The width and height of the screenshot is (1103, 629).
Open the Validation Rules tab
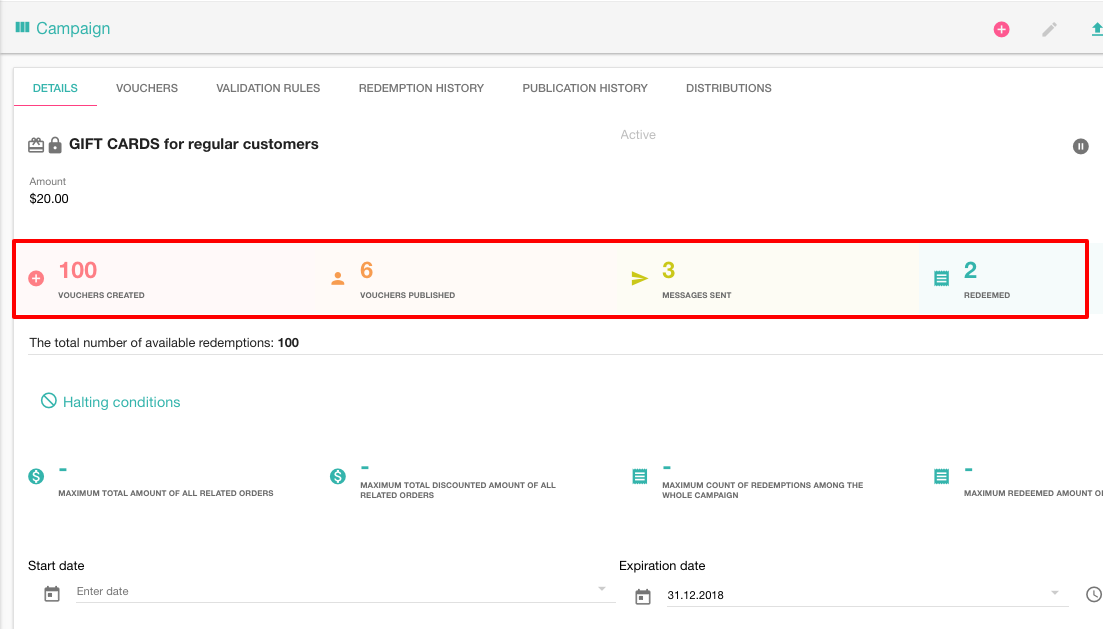(268, 88)
